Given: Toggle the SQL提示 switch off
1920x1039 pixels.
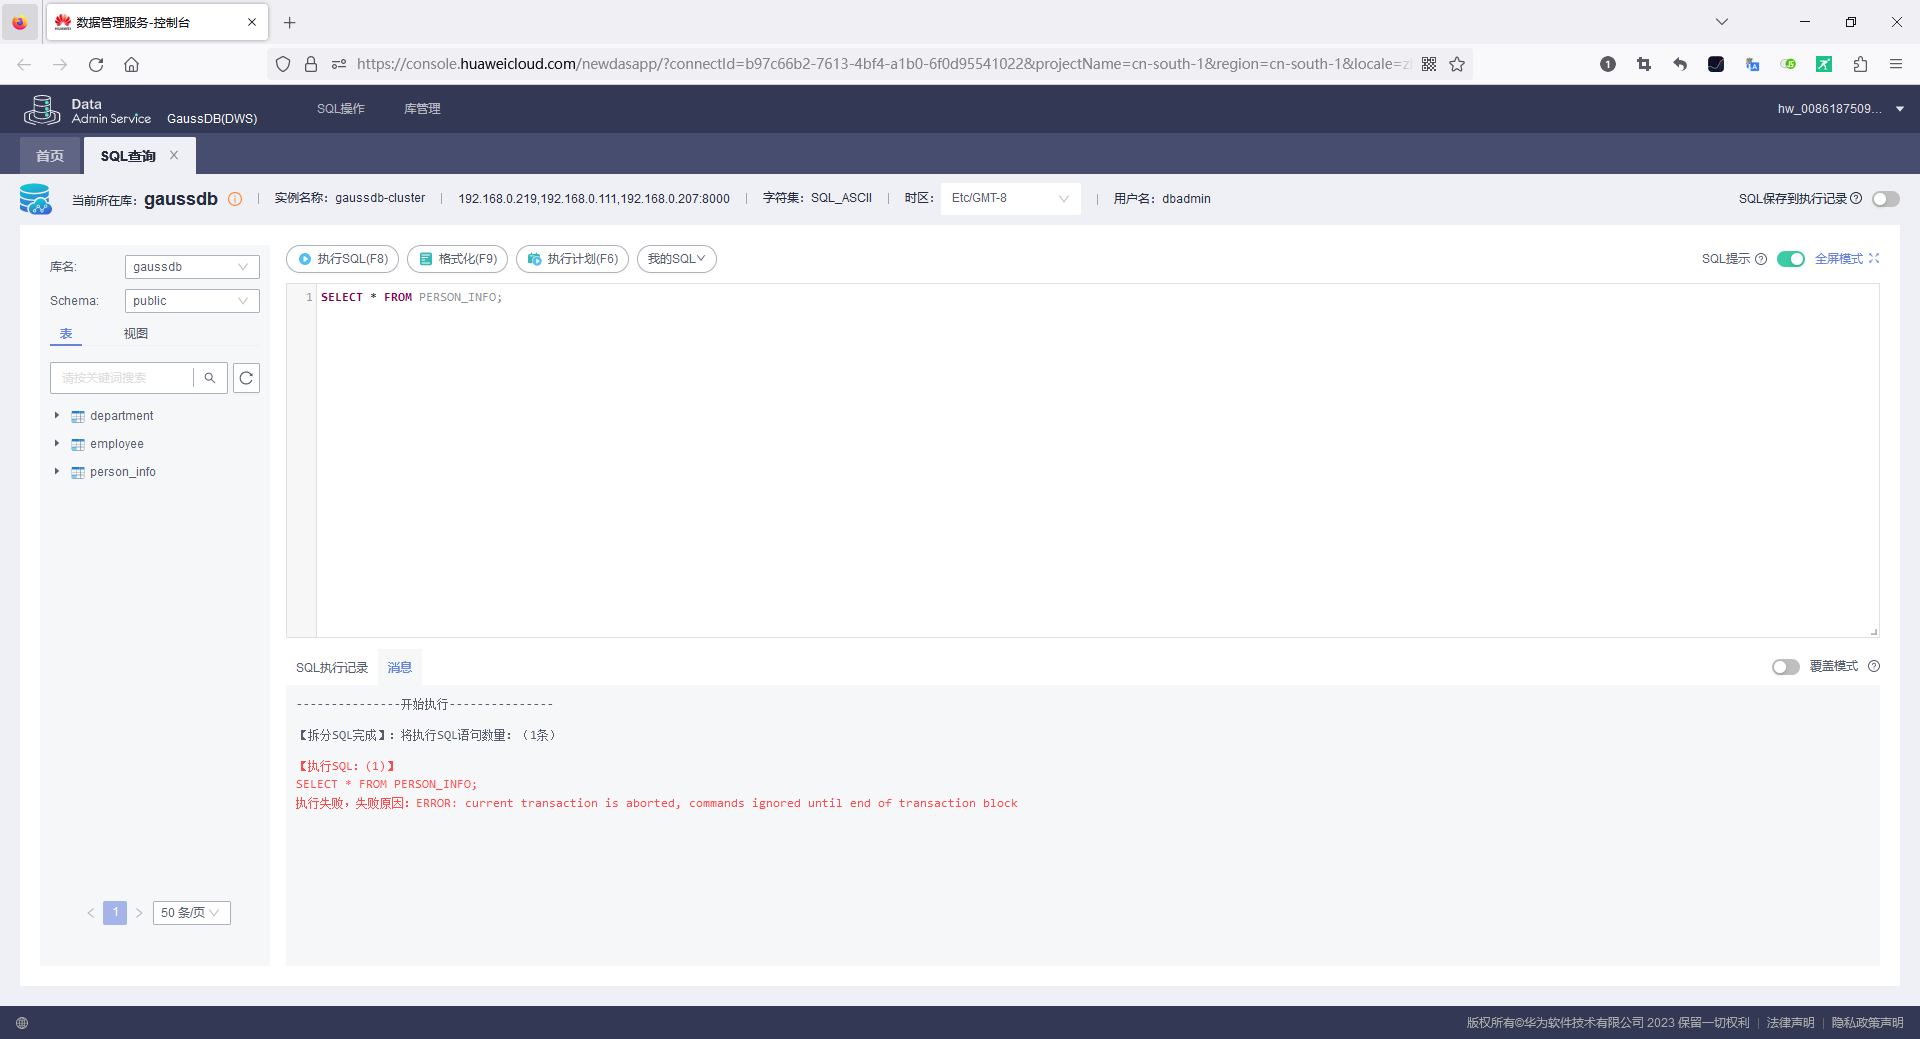Looking at the screenshot, I should click(x=1791, y=259).
